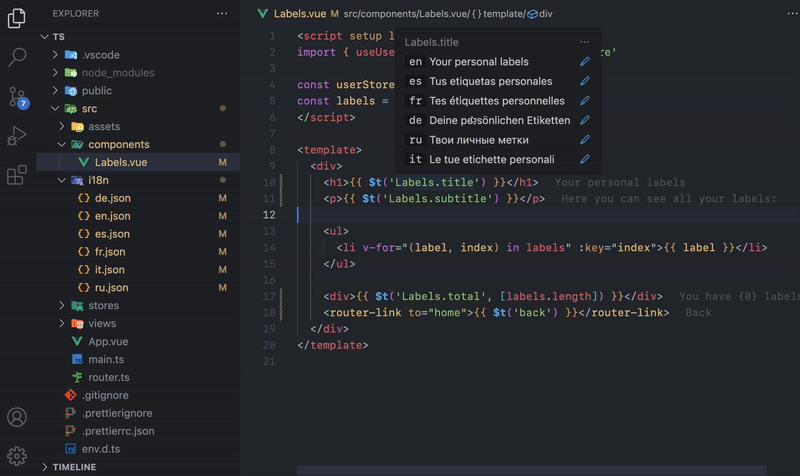Expand the public folder
This screenshot has height=476, width=800.
click(x=55, y=90)
